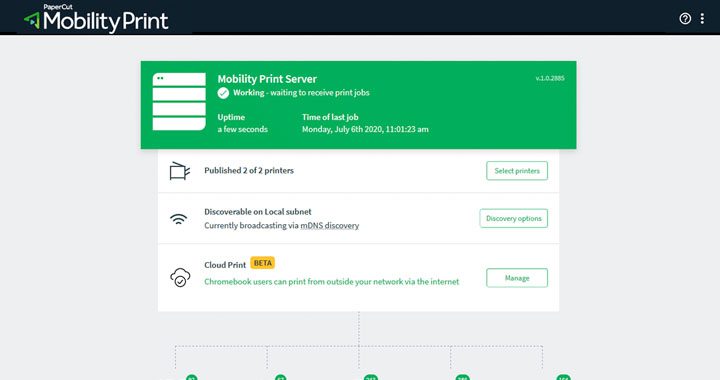
Task: Click the Chromebook users can print link text
Action: coord(332,282)
